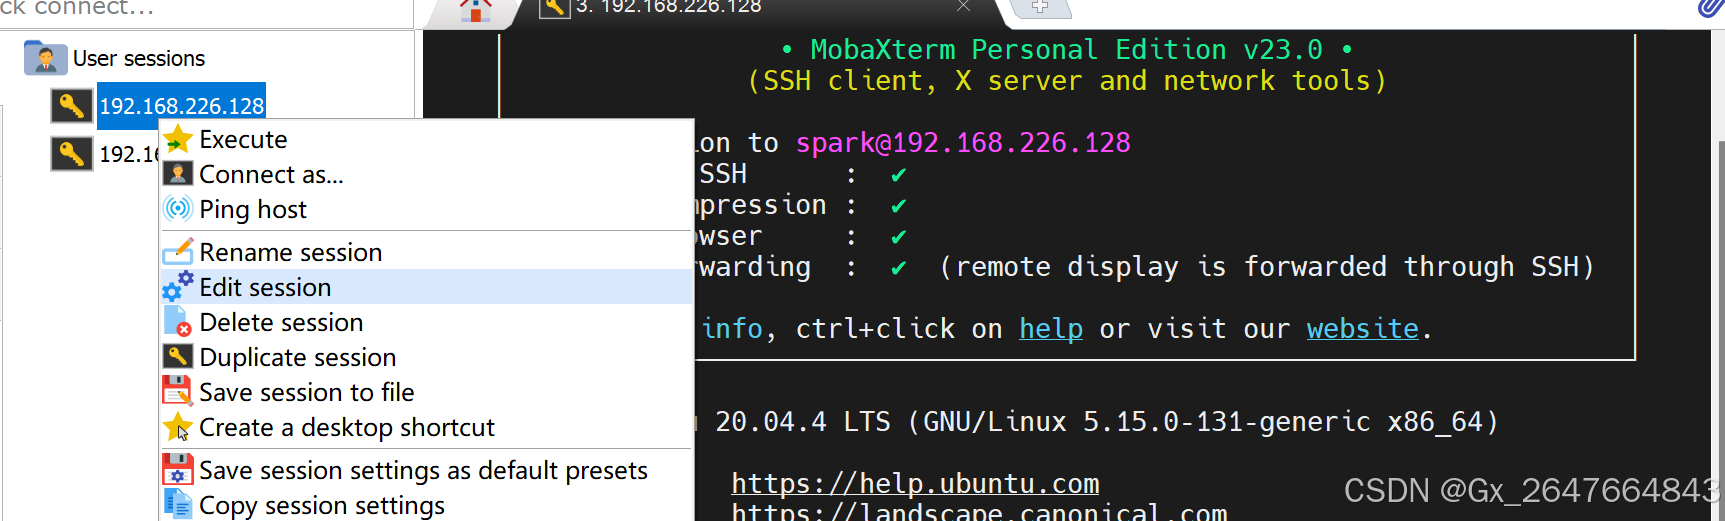Click the Connect as user icon
This screenshot has height=521, width=1725.
(178, 174)
